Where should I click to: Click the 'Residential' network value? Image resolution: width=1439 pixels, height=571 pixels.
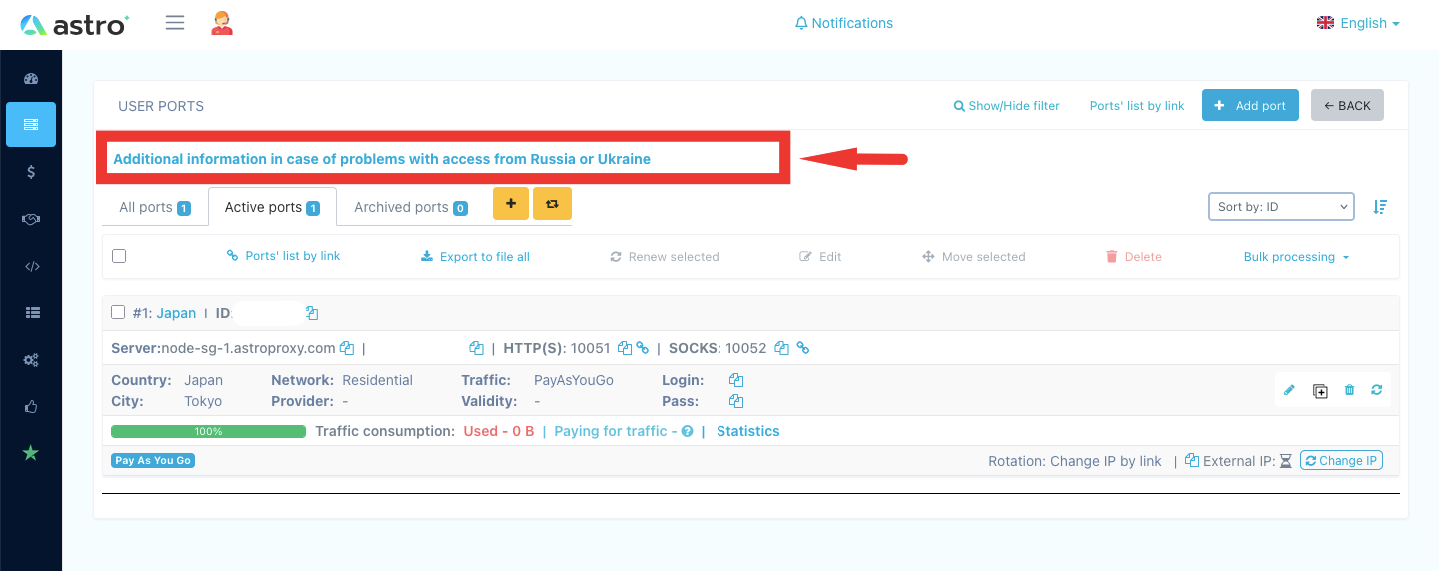coord(377,380)
